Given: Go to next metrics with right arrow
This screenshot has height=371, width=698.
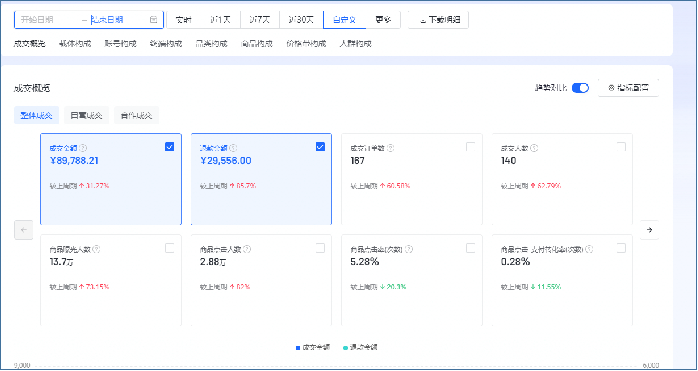Looking at the screenshot, I should pos(649,230).
